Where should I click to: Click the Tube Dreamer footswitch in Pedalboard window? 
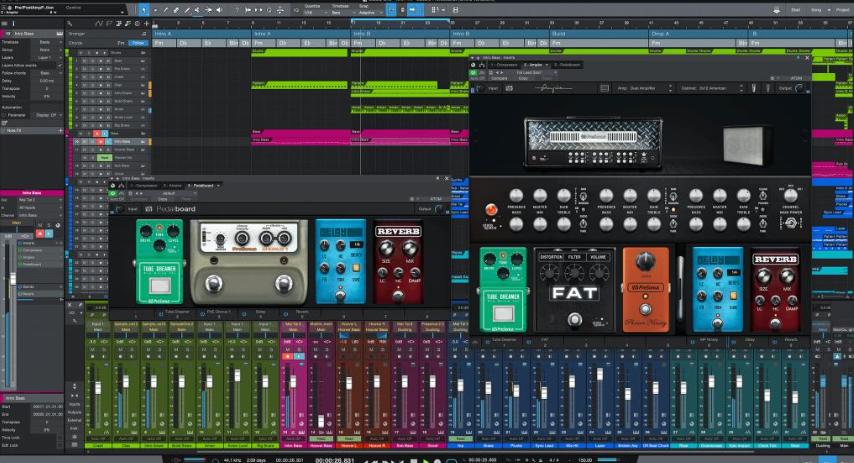[x=160, y=285]
